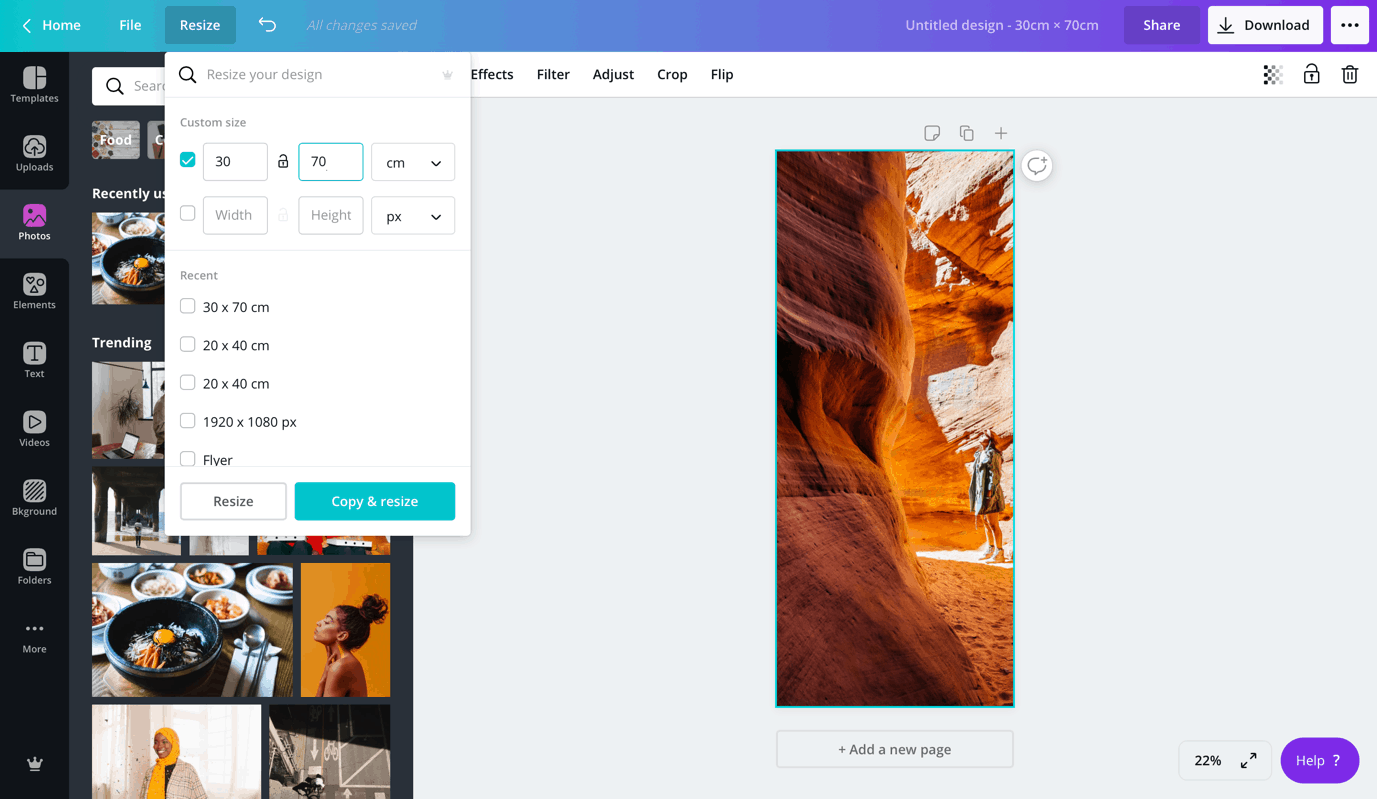Lock the selected image
This screenshot has height=799, width=1377.
click(1311, 74)
